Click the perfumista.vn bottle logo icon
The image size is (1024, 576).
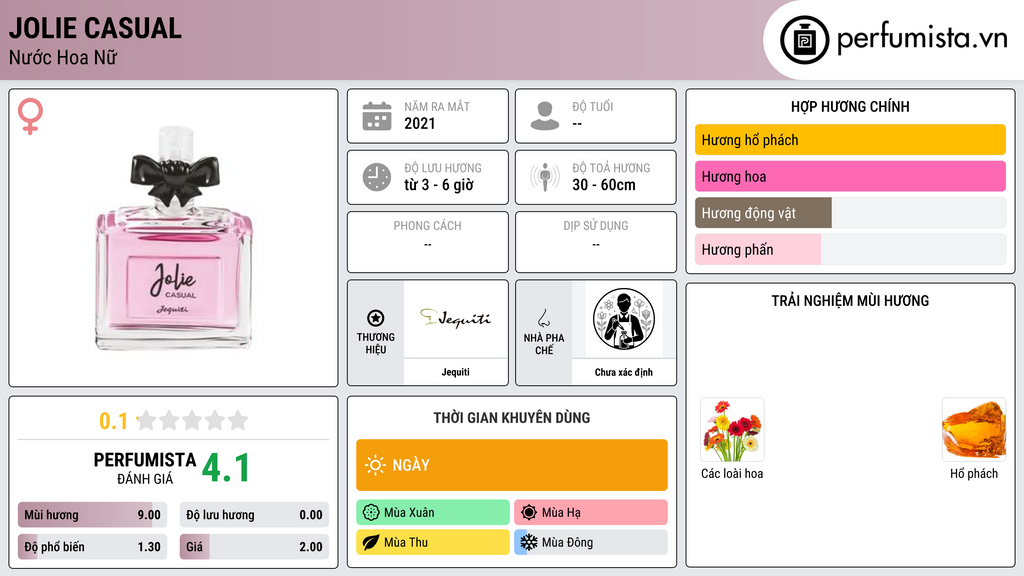(804, 40)
